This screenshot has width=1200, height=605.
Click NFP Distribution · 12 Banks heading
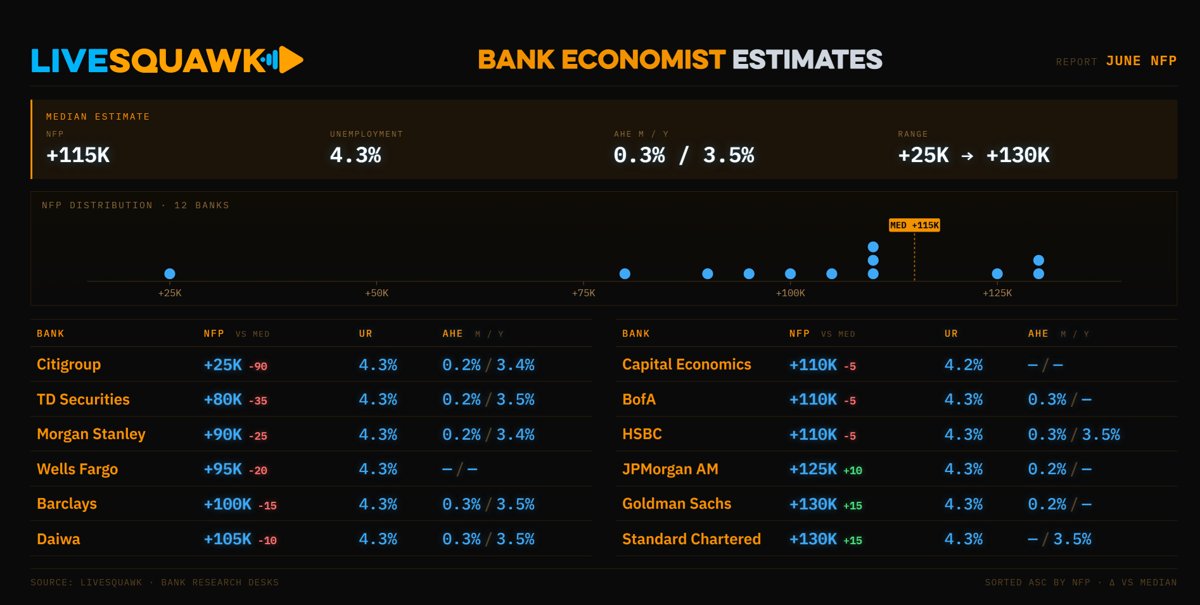point(135,205)
